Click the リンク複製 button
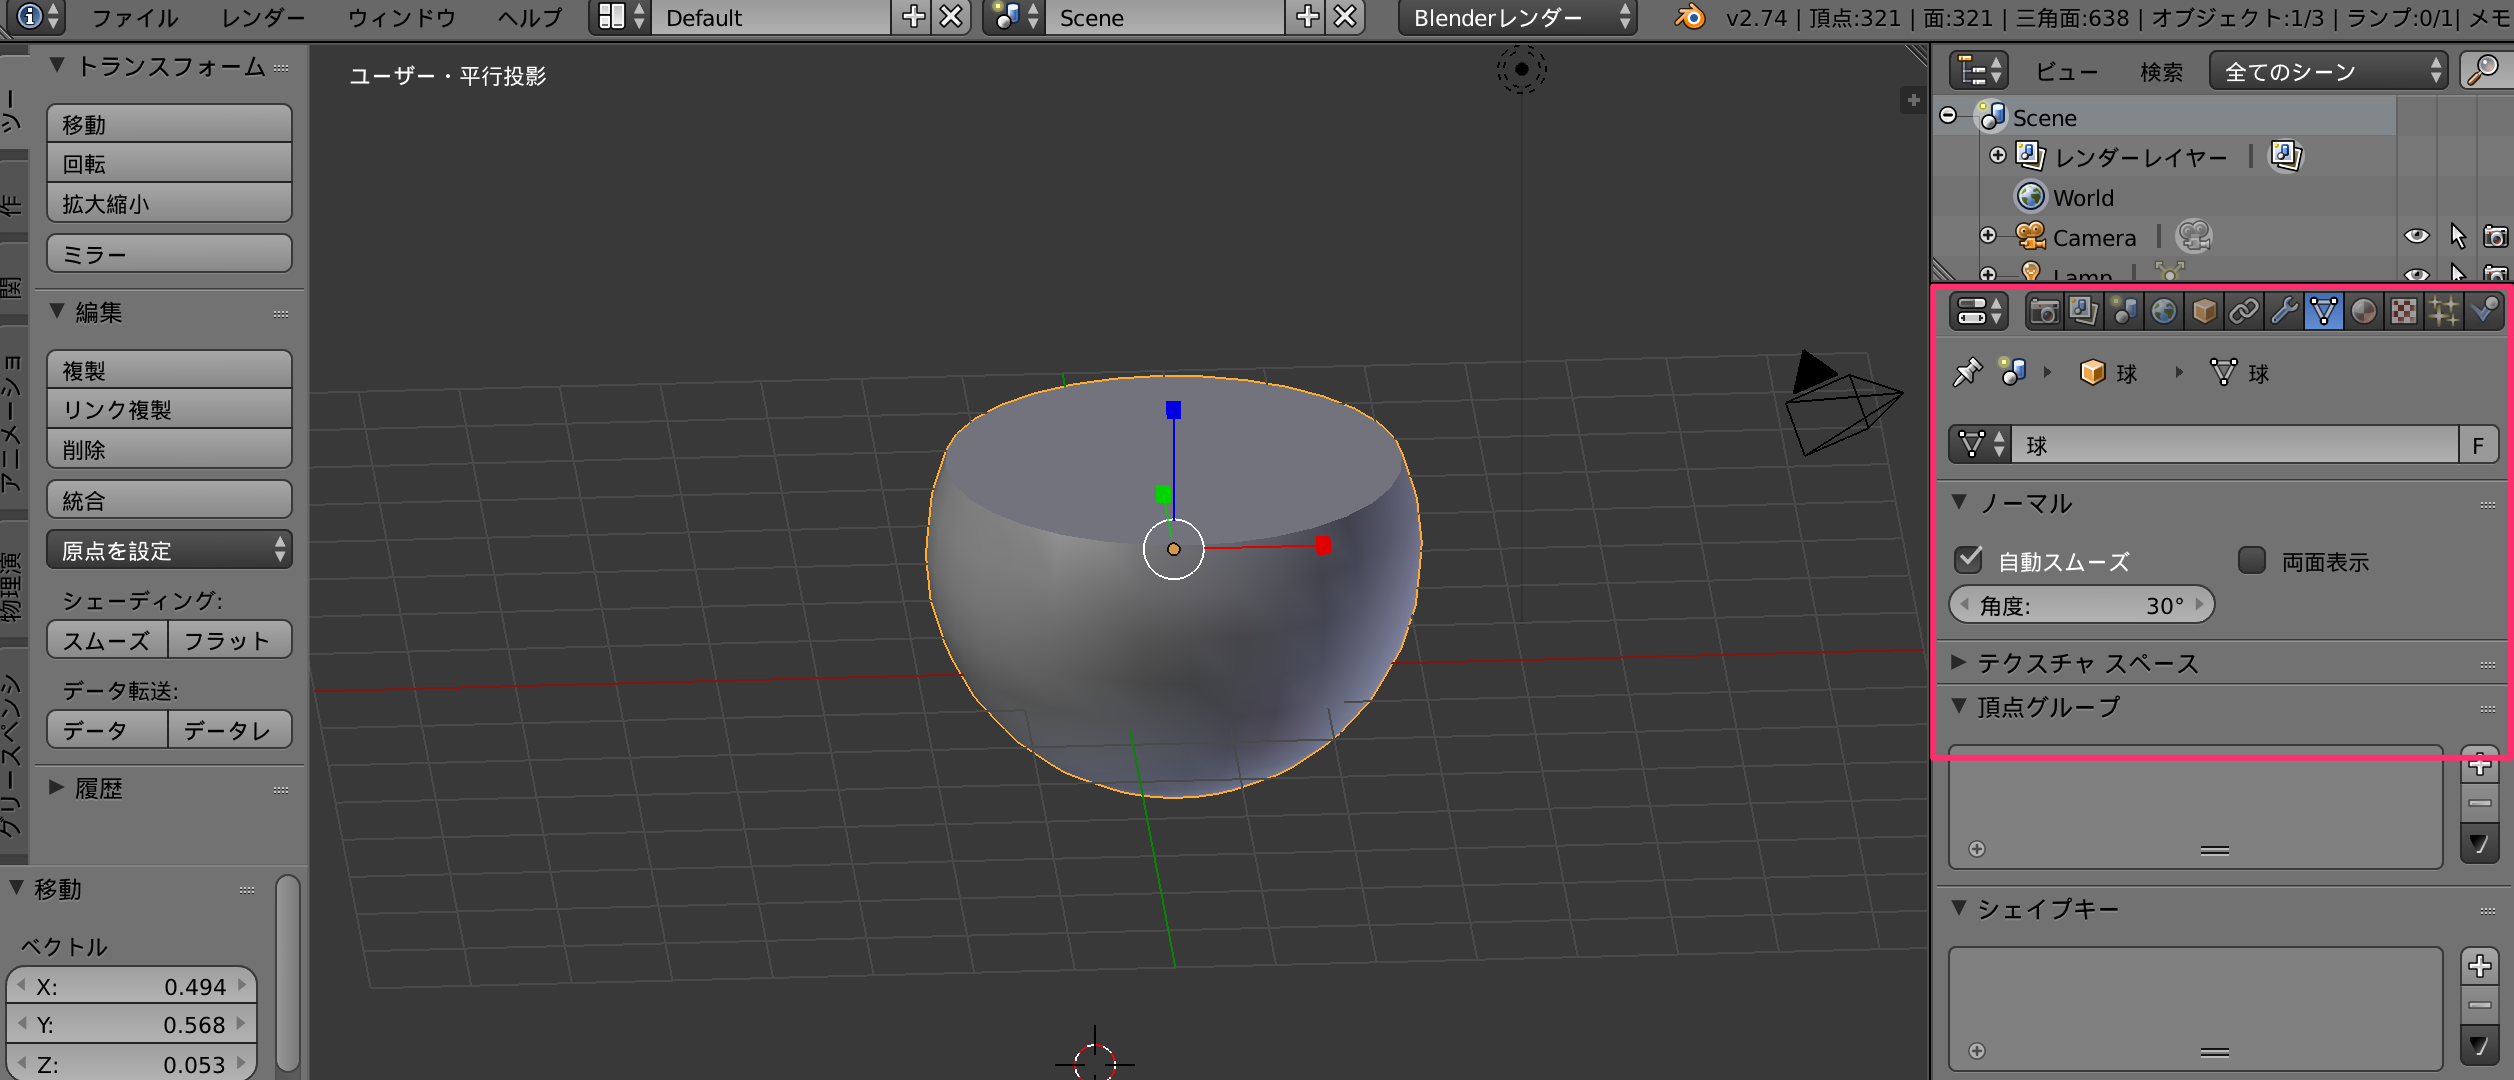2514x1080 pixels. tap(170, 410)
